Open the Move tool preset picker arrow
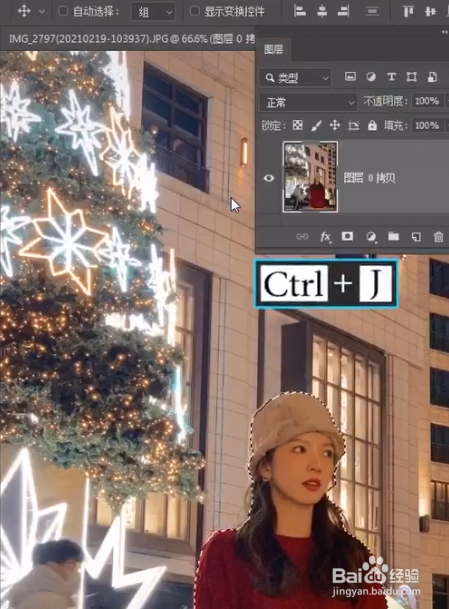Screen dimensions: 449x609 (42, 12)
